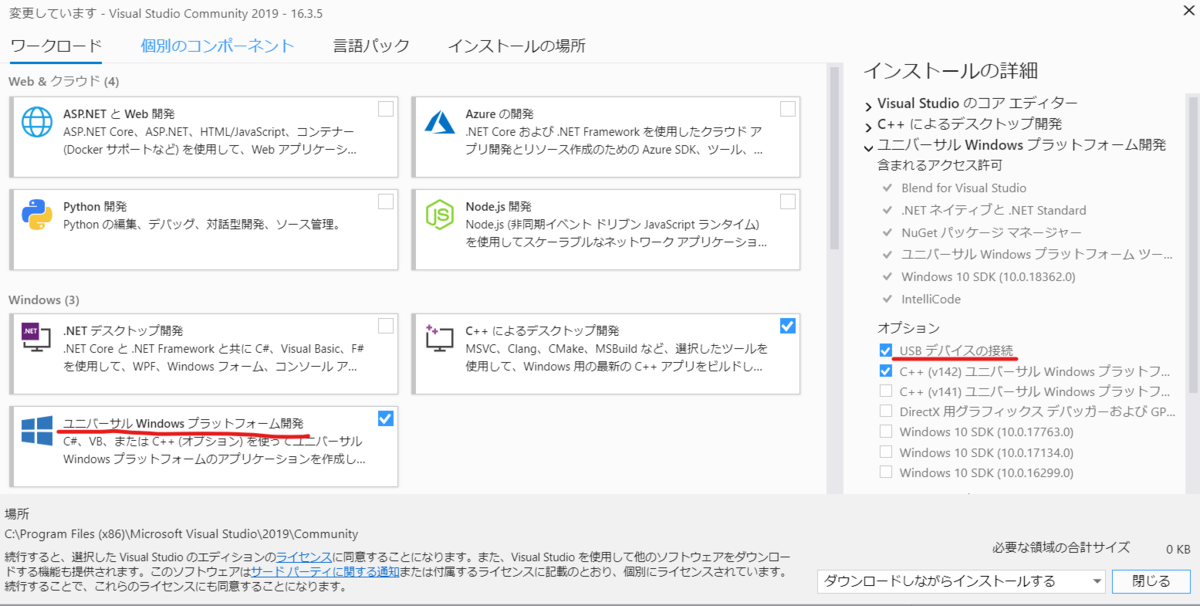The height and width of the screenshot is (606, 1200).
Task: Click the Web & クラウド (4) section header
Action: (x=63, y=80)
